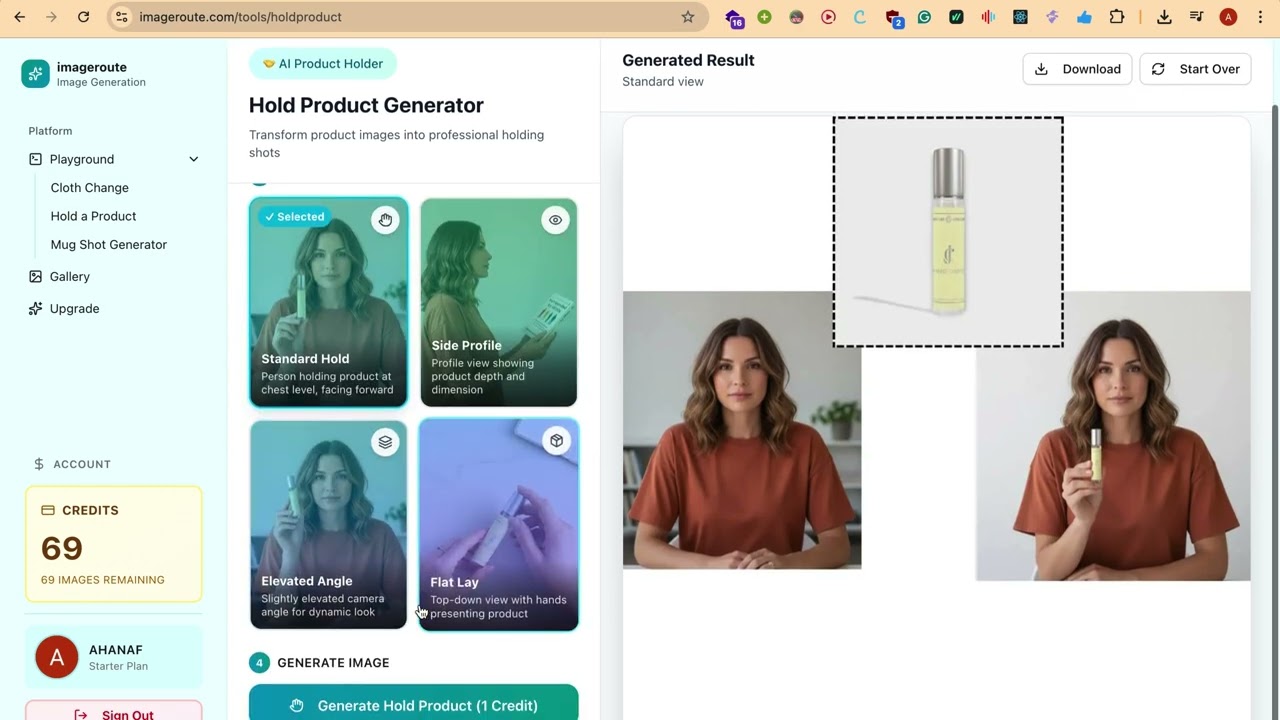The width and height of the screenshot is (1280, 720).
Task: Click the Download button
Action: point(1077,69)
